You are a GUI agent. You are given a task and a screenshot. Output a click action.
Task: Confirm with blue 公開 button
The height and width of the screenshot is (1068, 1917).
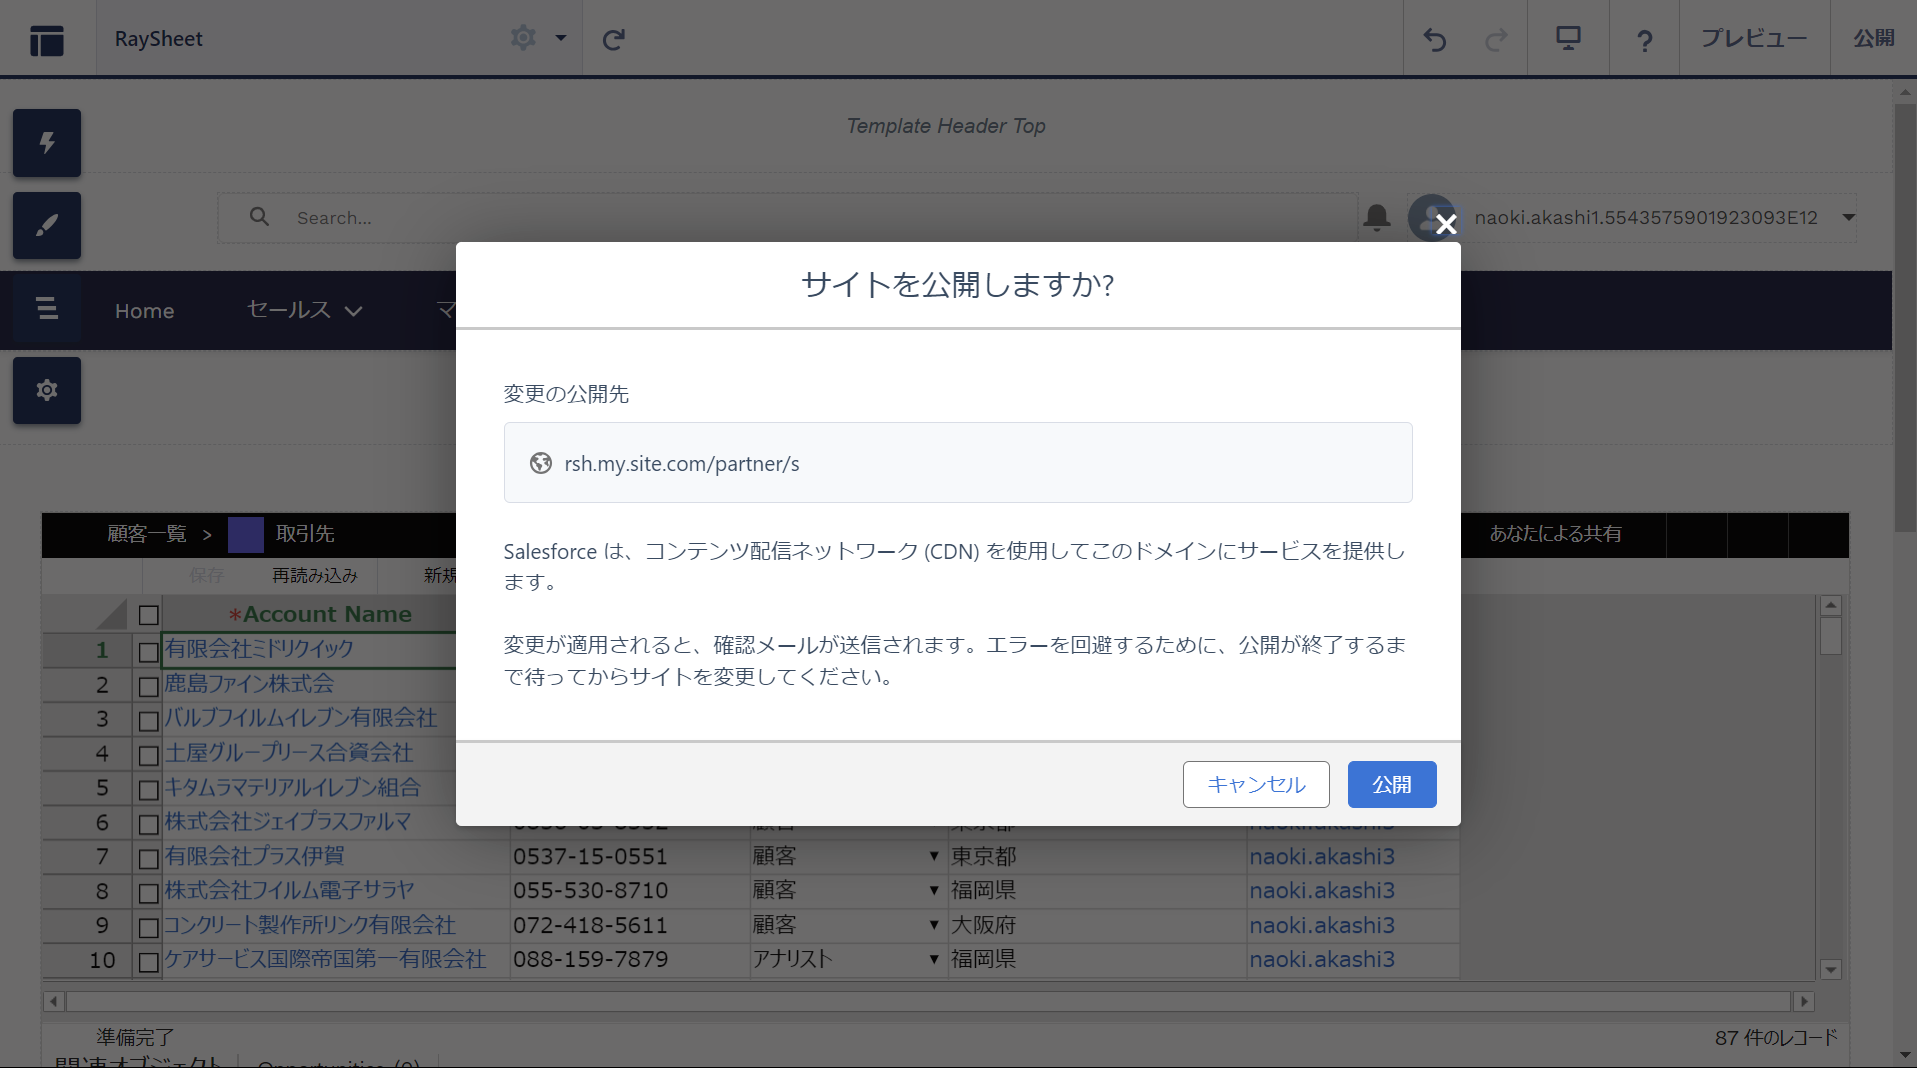1392,784
